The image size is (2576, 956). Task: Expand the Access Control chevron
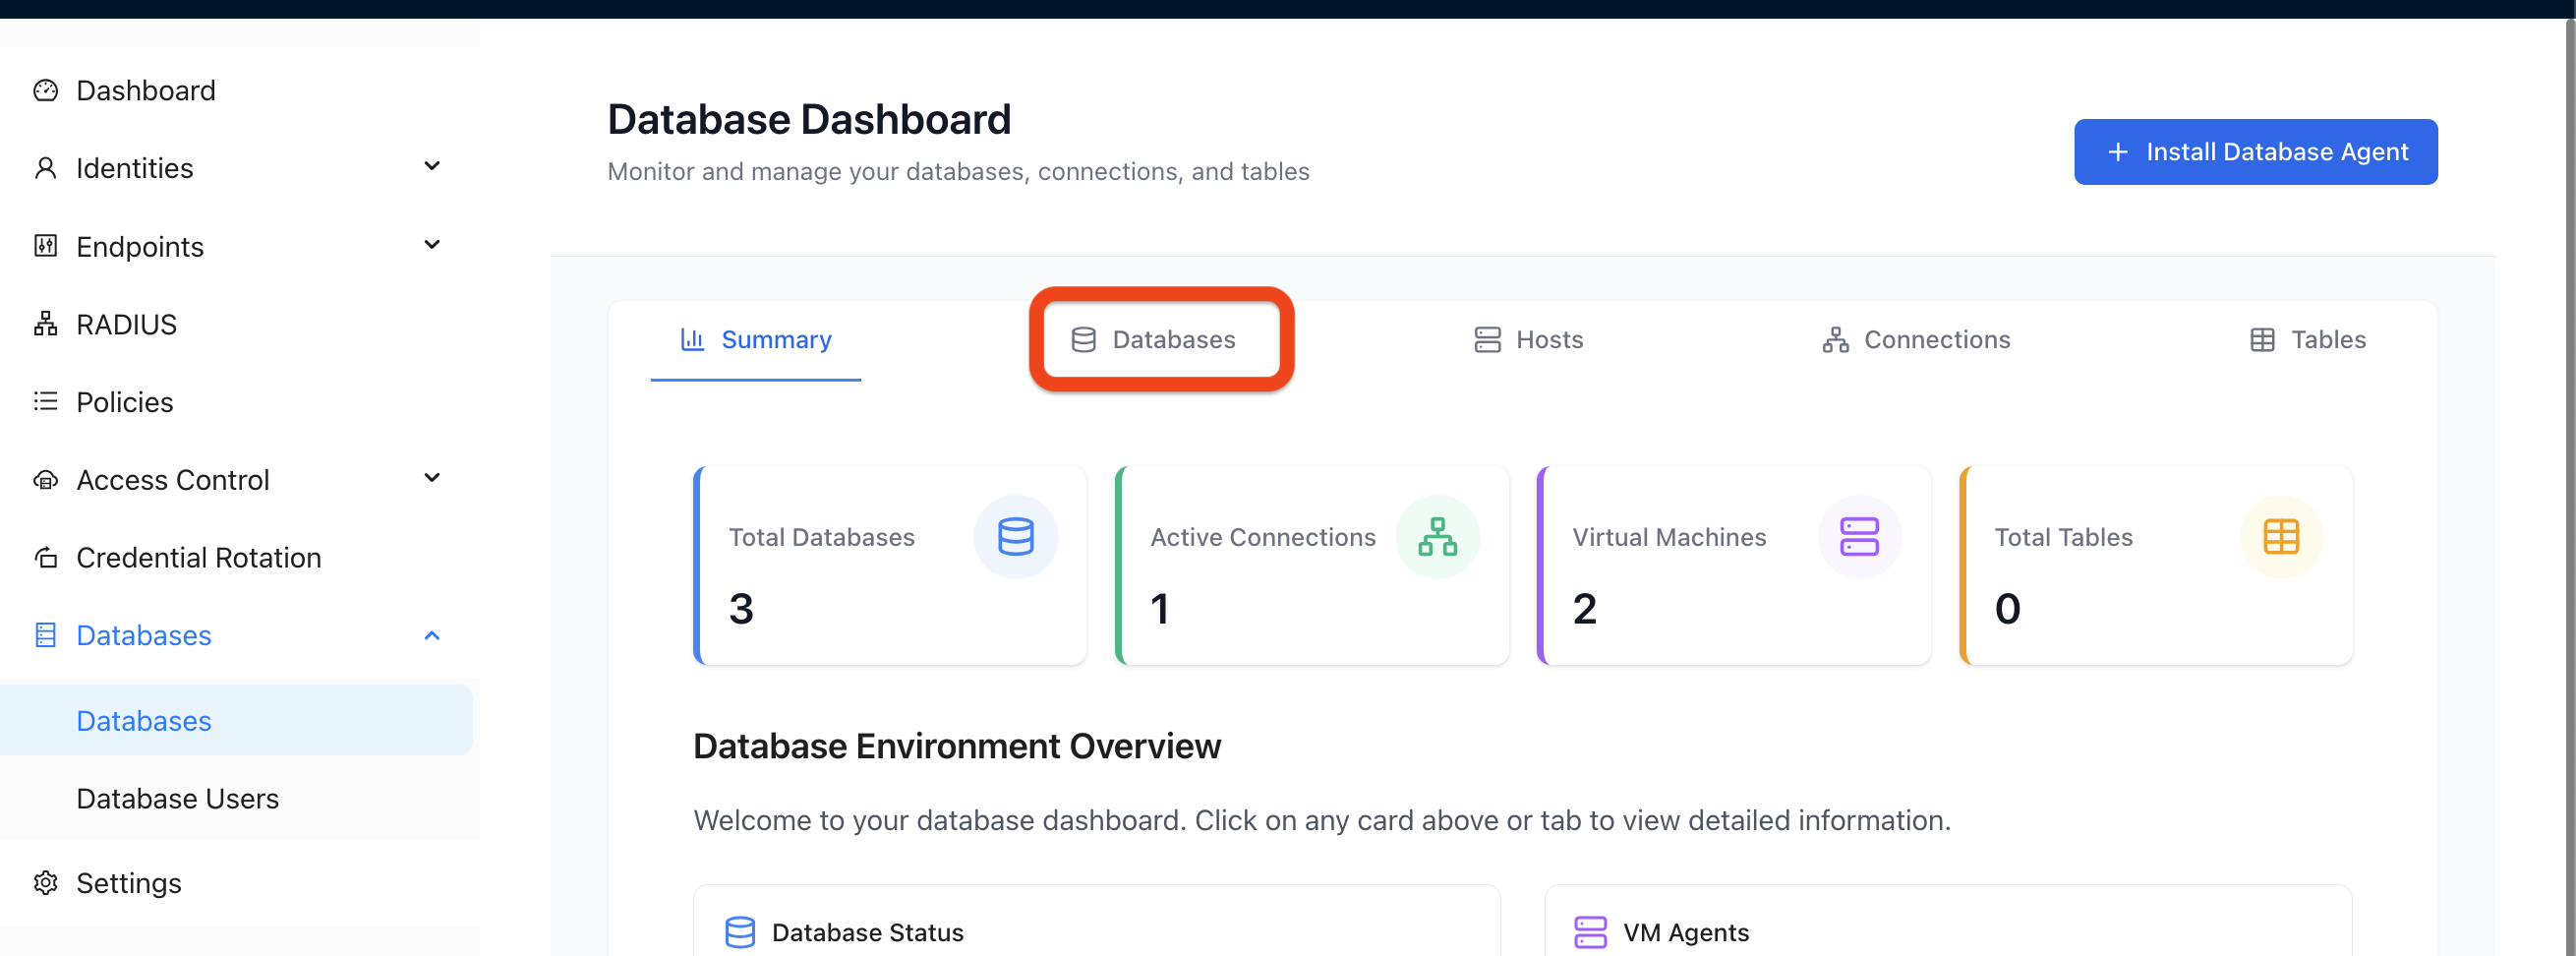pos(432,478)
